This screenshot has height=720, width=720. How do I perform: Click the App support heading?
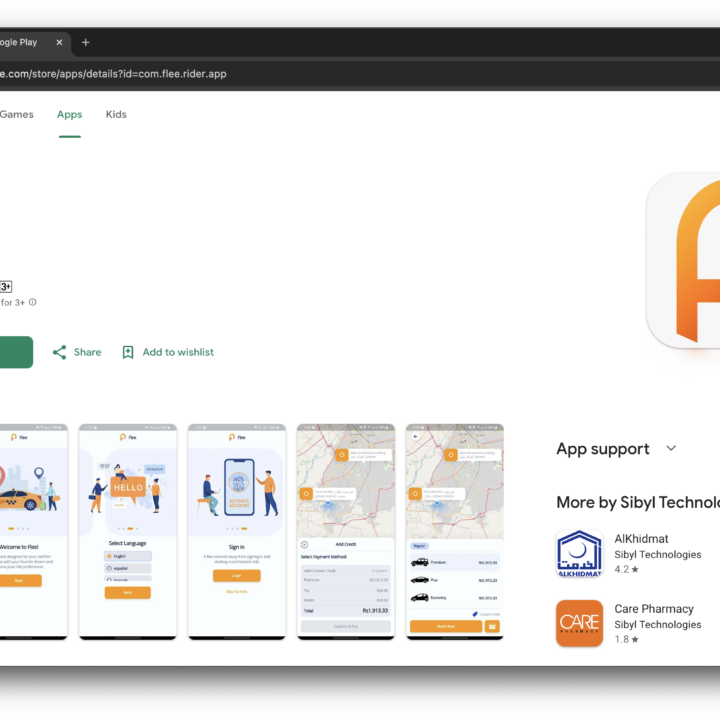click(x=603, y=449)
